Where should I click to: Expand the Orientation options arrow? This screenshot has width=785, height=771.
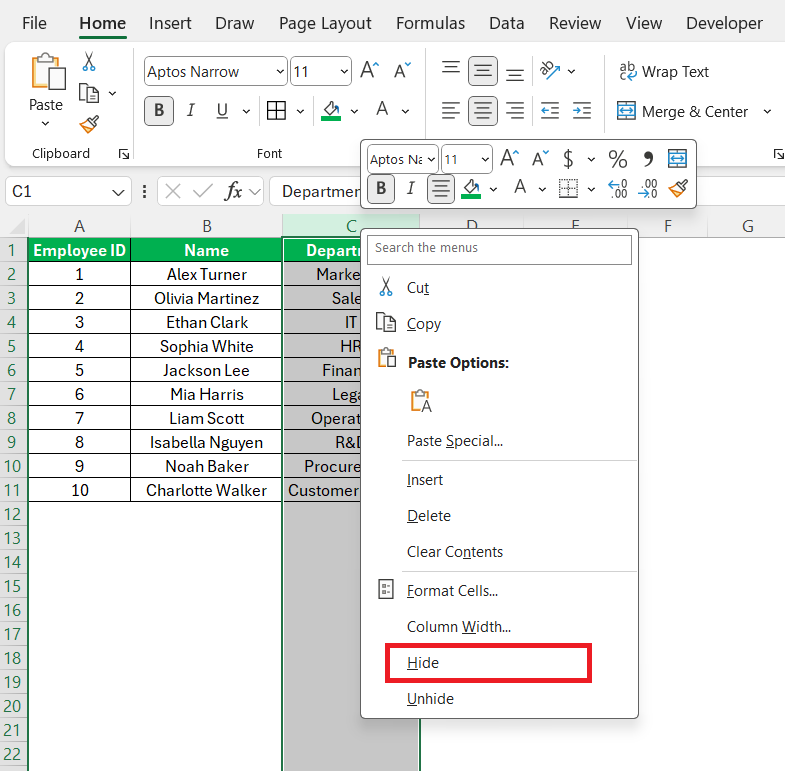pos(571,71)
